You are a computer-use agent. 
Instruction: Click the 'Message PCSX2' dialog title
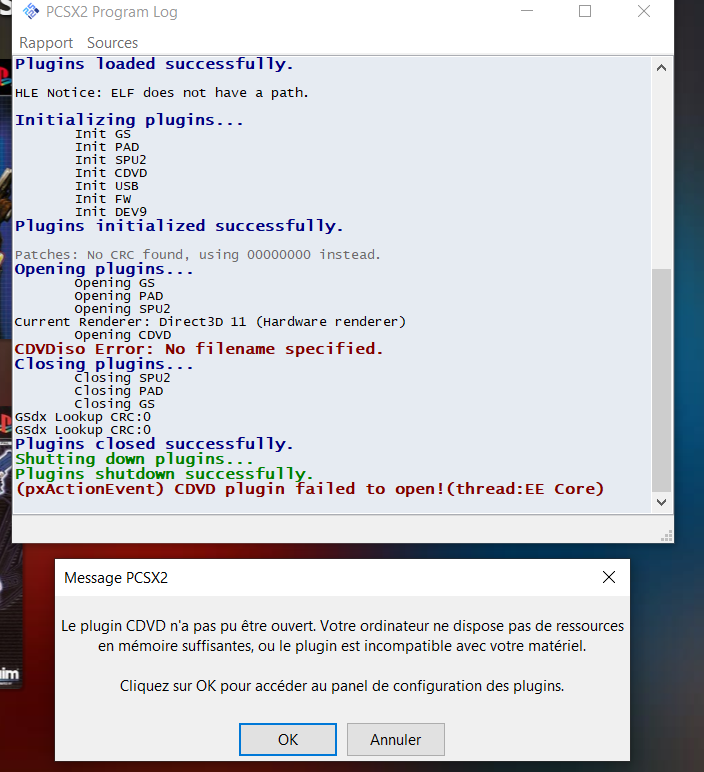tap(116, 578)
